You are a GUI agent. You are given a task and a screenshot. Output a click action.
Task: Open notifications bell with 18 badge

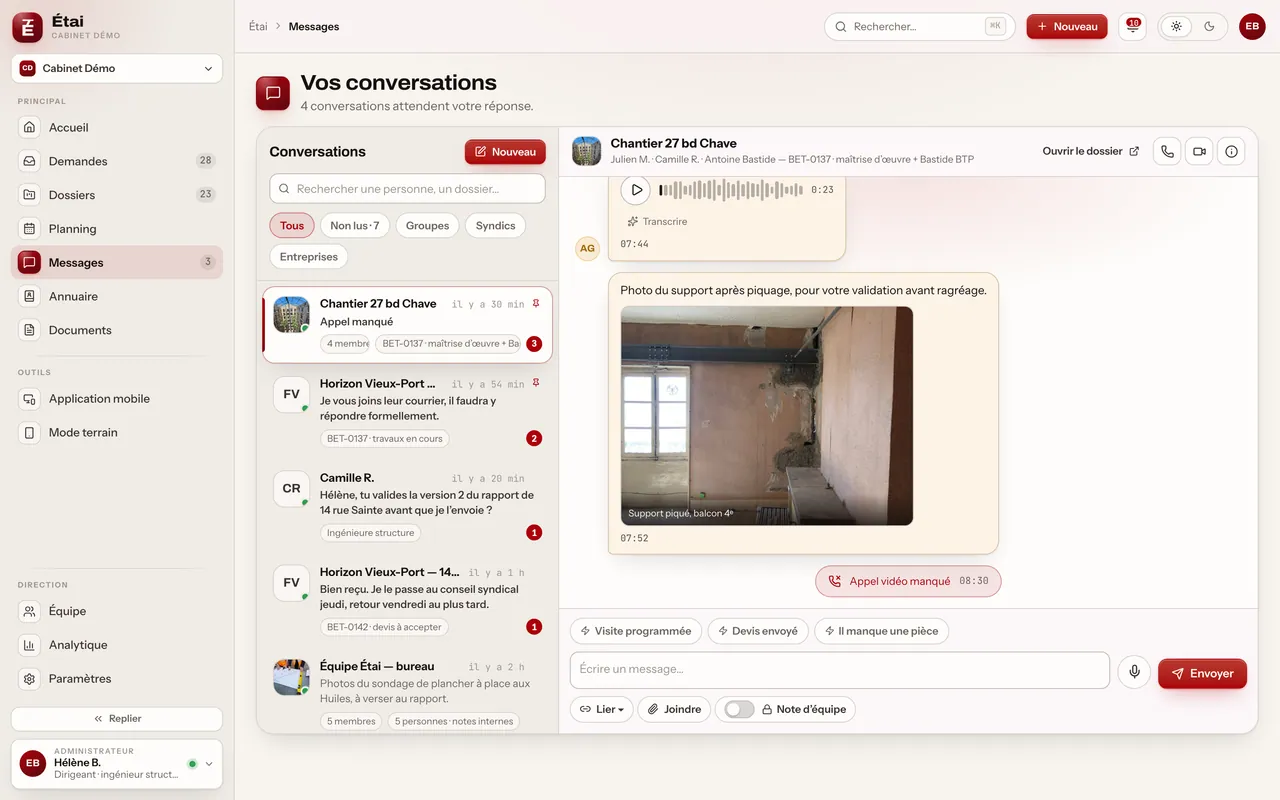pyautogui.click(x=1133, y=27)
